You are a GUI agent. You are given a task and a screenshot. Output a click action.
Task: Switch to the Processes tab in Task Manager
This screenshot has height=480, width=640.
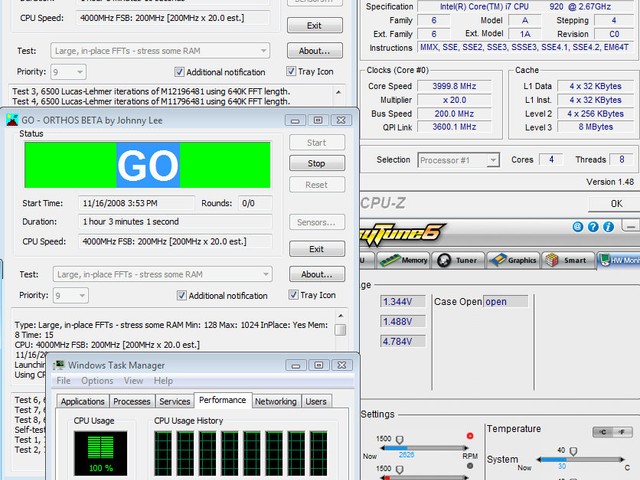point(131,401)
